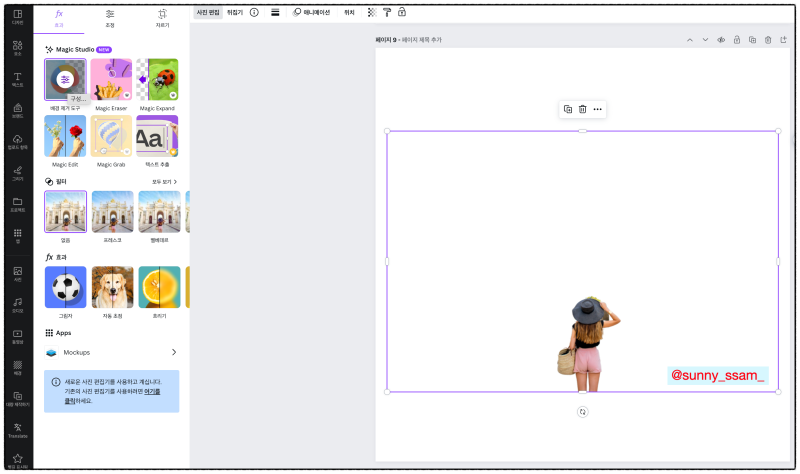800x474 pixels.
Task: Open the floating toolbar more options (…)
Action: pos(597,109)
